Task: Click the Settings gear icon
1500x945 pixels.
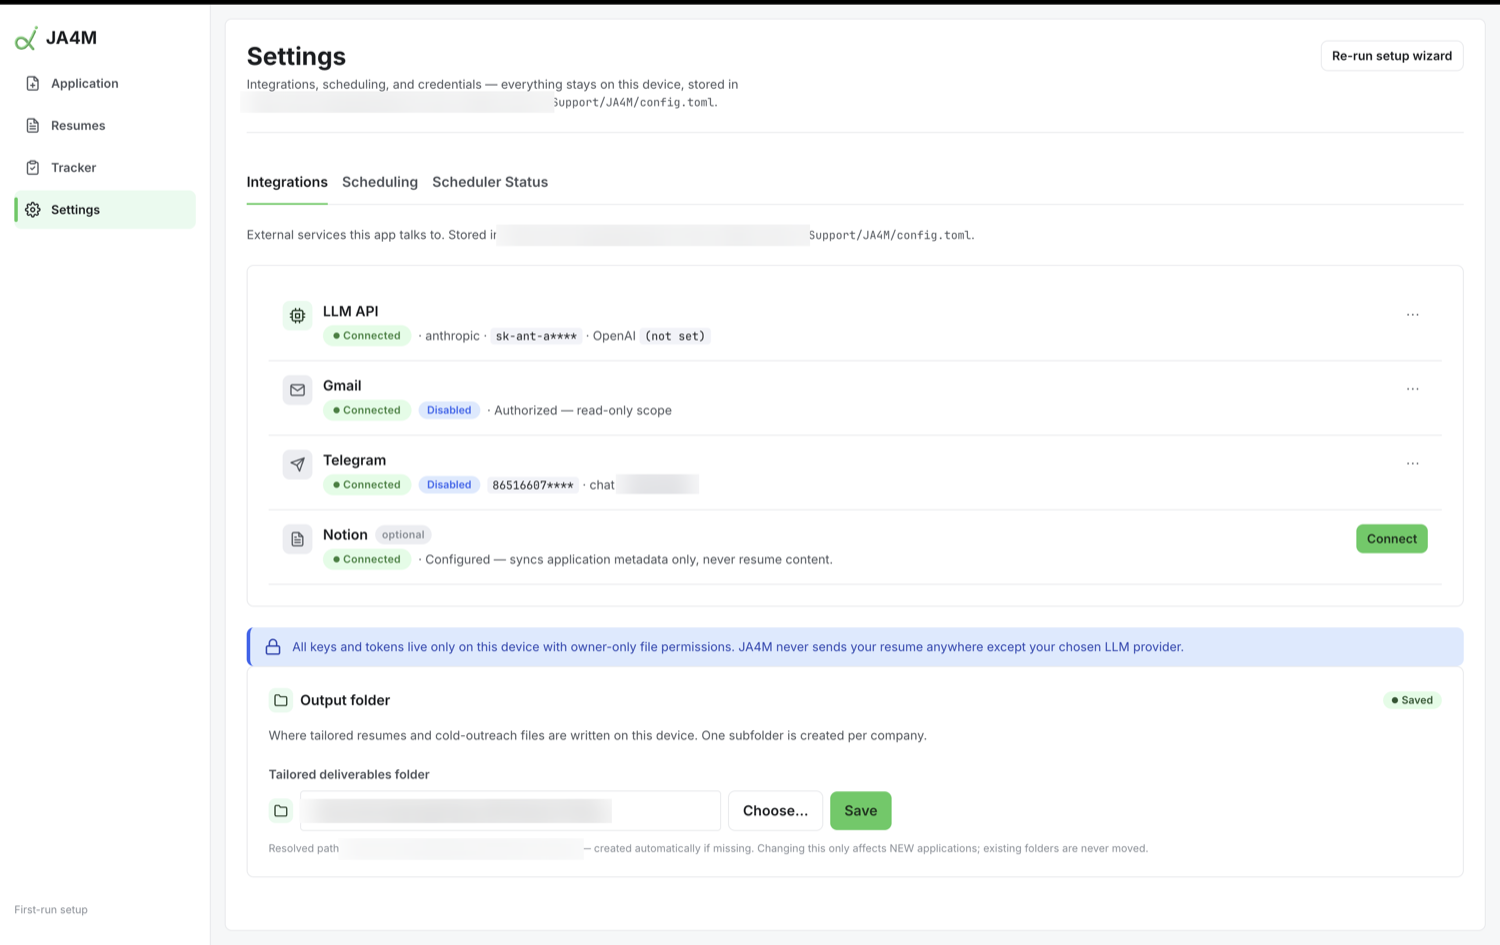Action: [x=33, y=209]
